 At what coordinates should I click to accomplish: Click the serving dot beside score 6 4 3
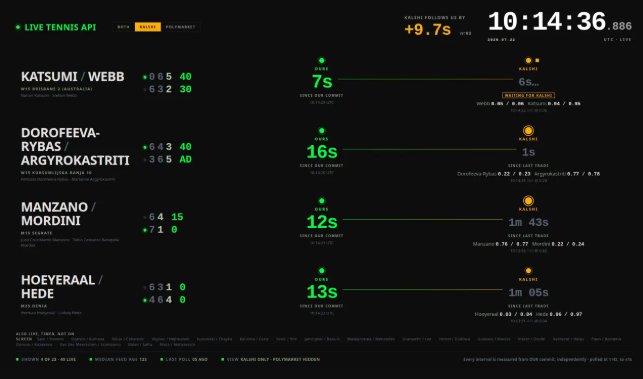(x=145, y=147)
